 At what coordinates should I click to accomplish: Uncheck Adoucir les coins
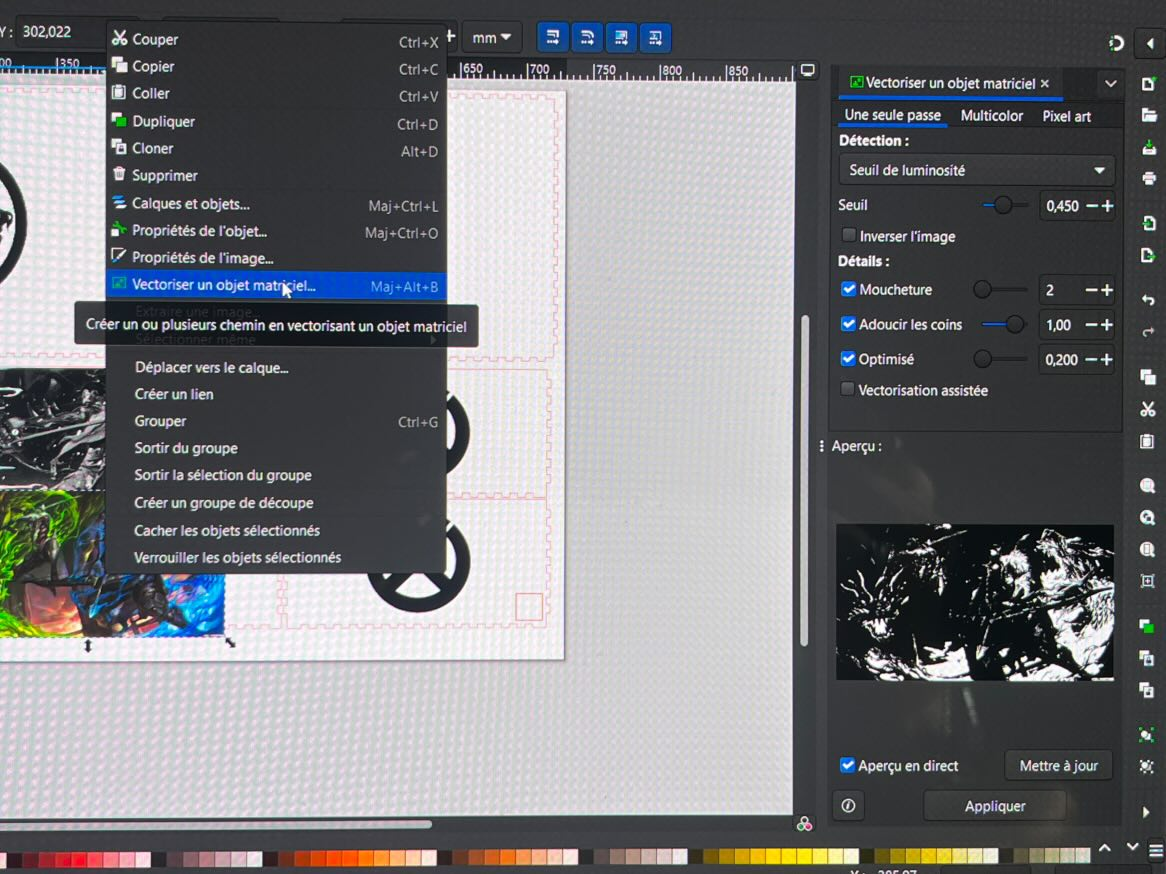(x=848, y=324)
